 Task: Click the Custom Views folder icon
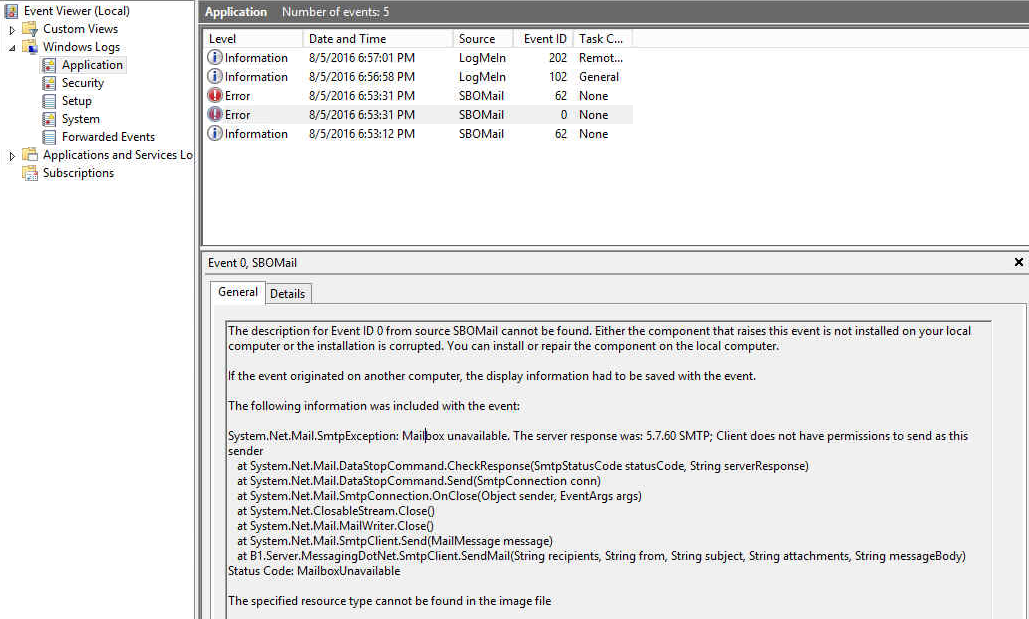(31, 28)
